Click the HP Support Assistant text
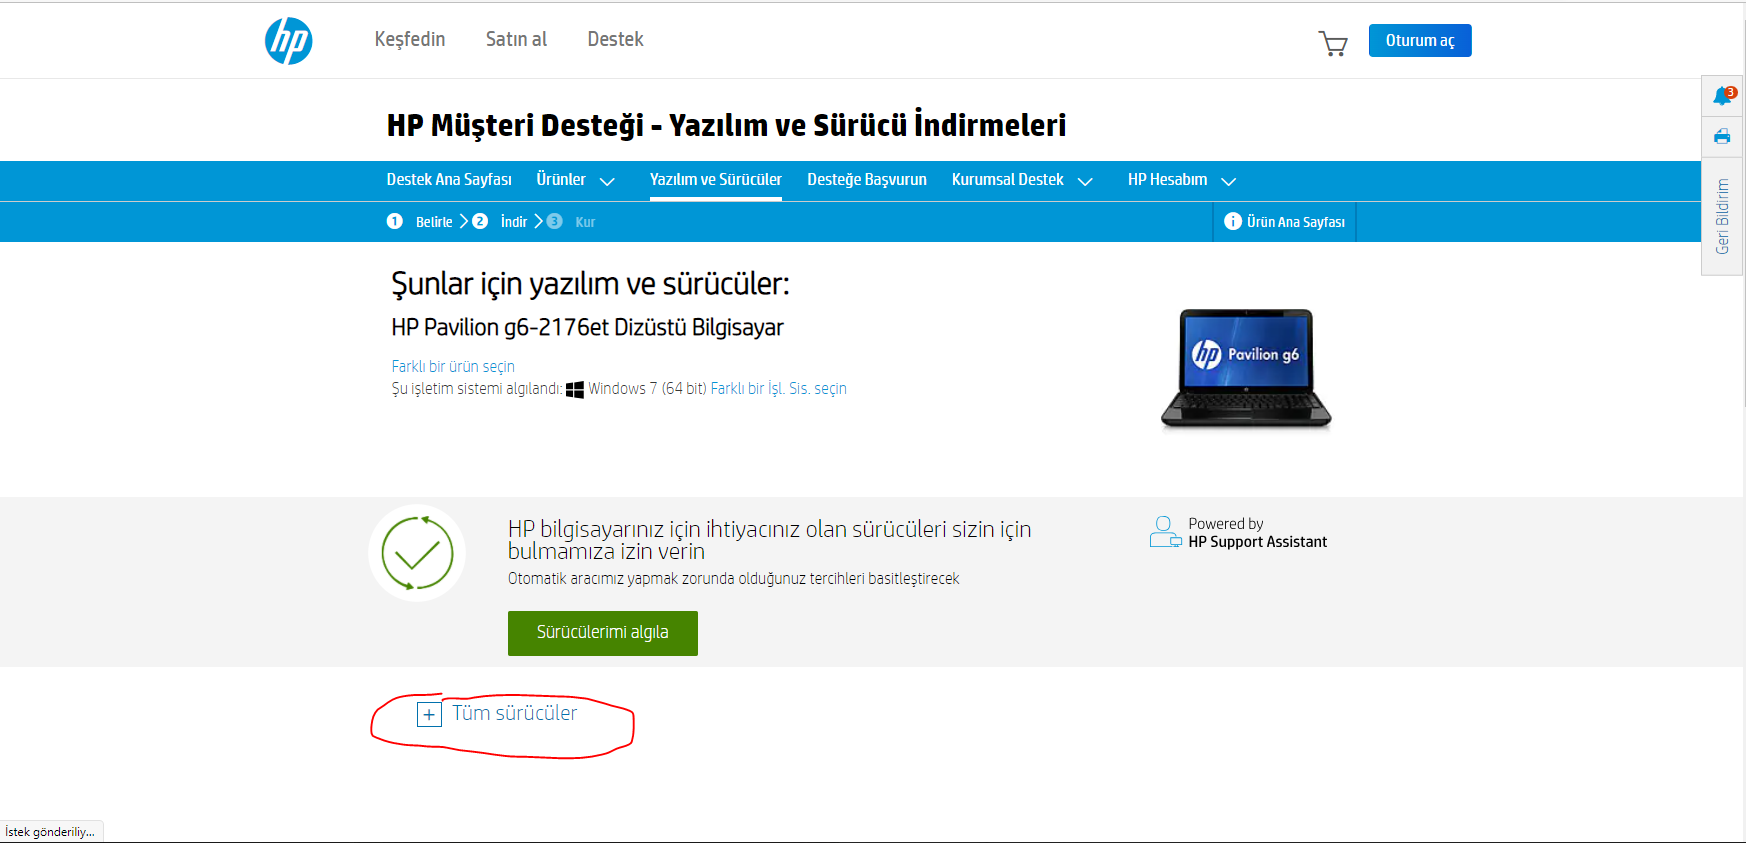Image resolution: width=1746 pixels, height=843 pixels. 1258,542
